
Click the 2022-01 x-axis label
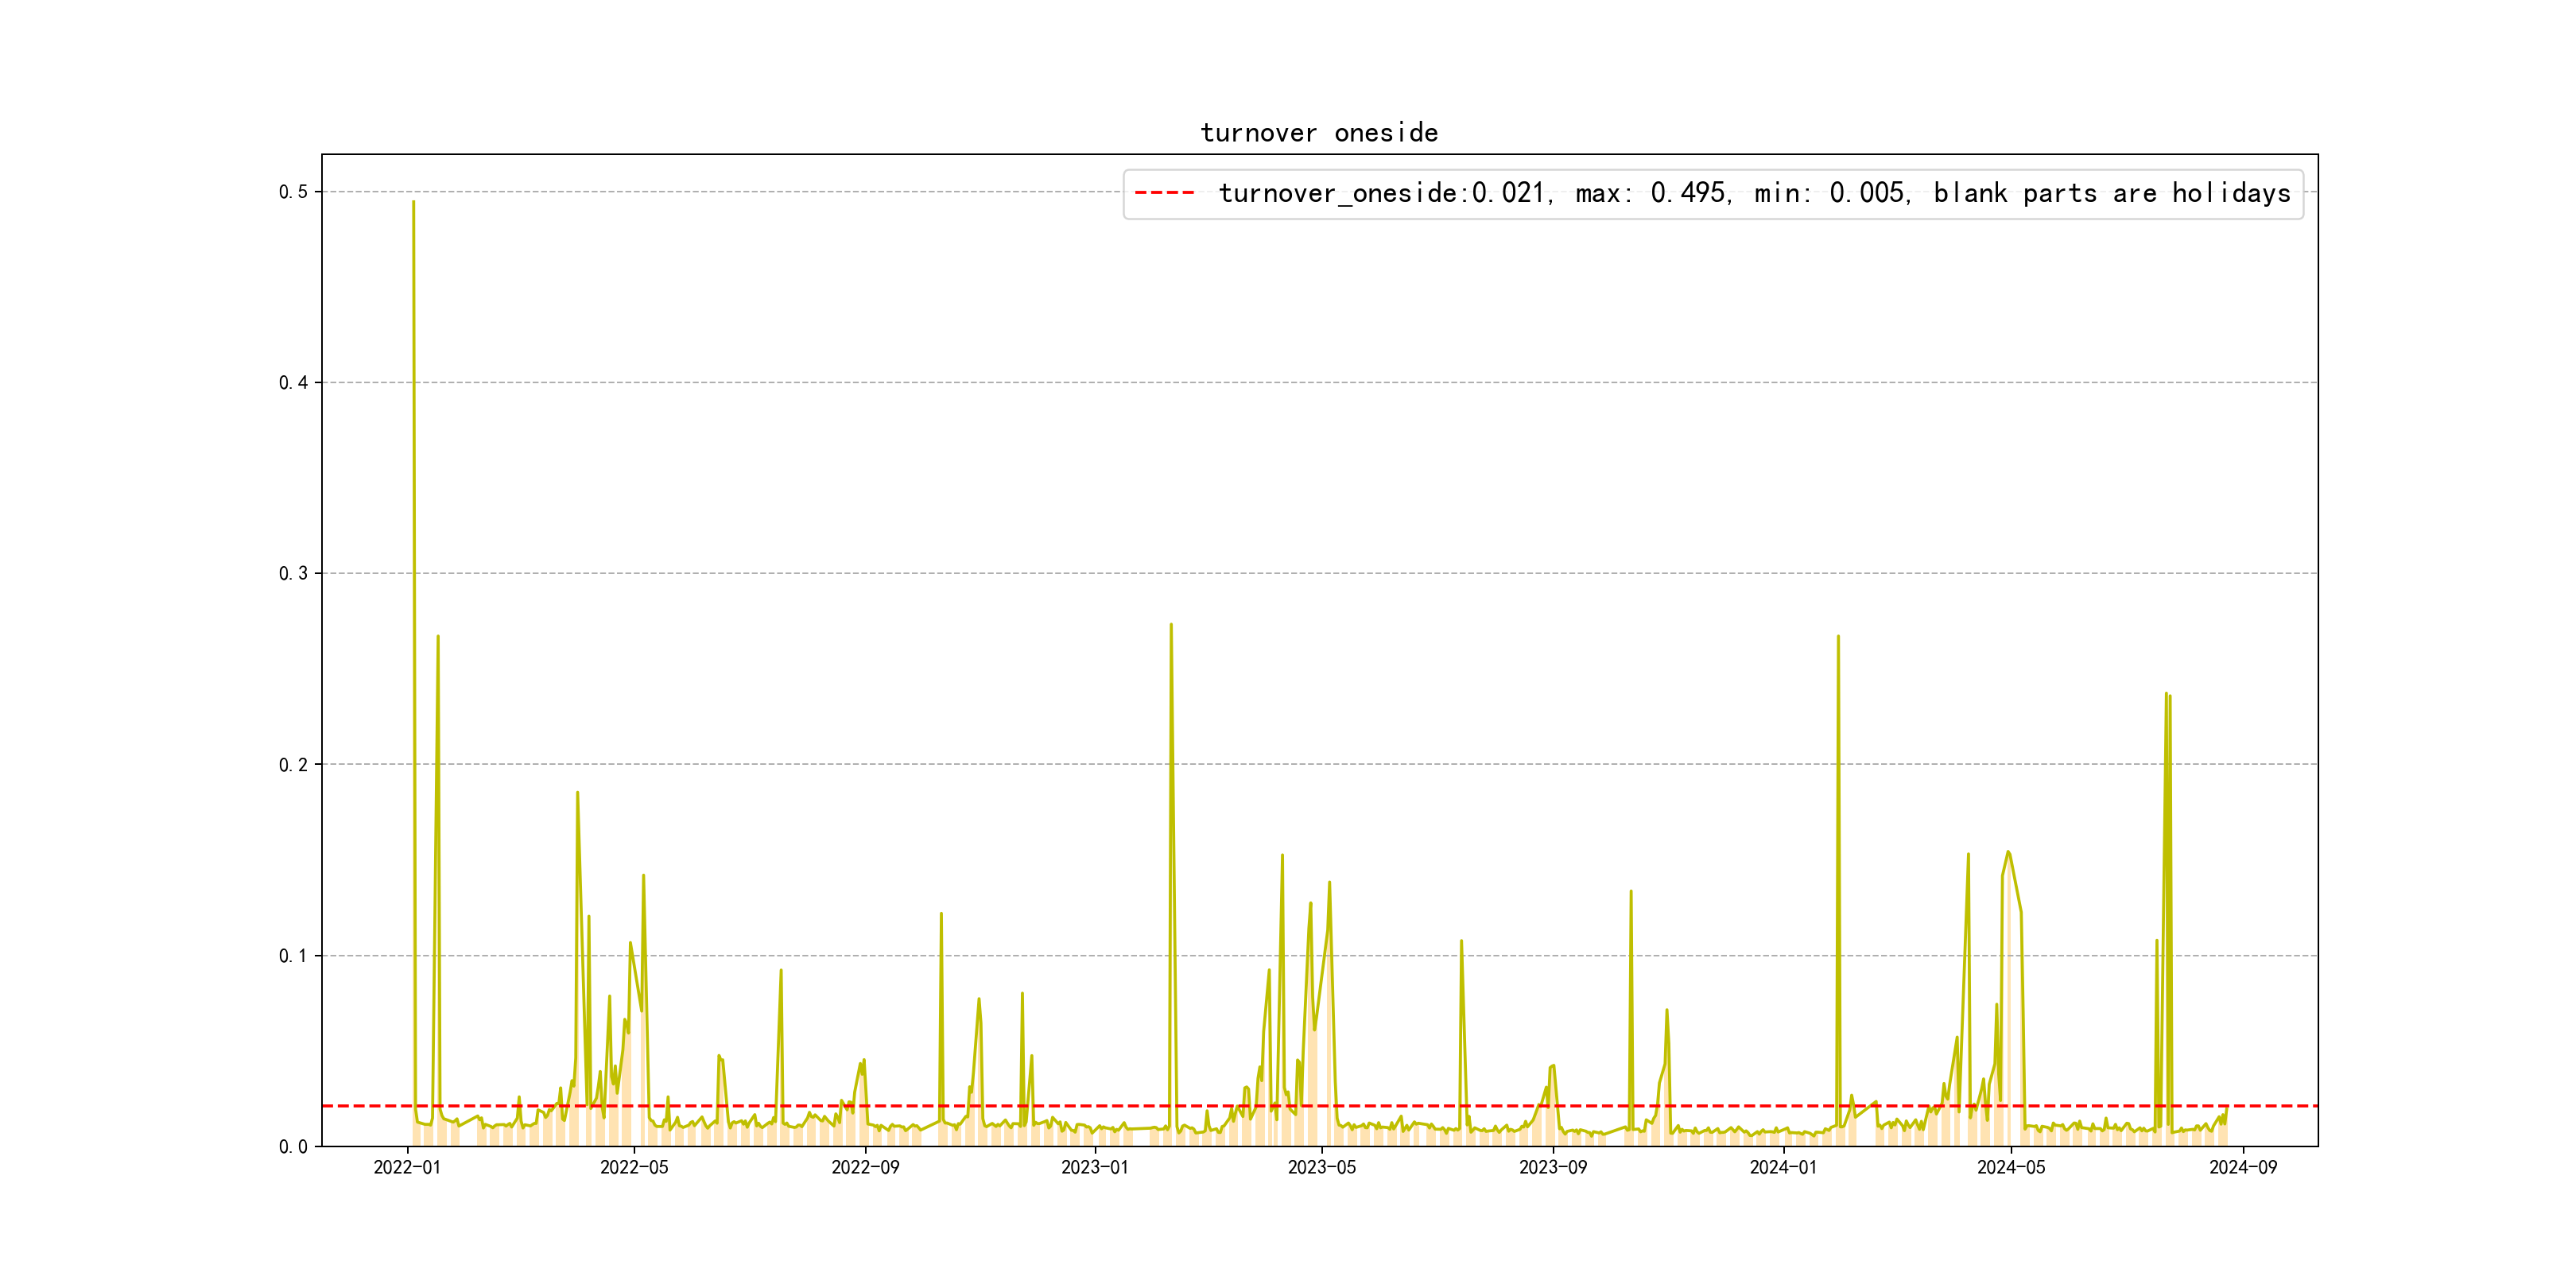click(x=407, y=1168)
